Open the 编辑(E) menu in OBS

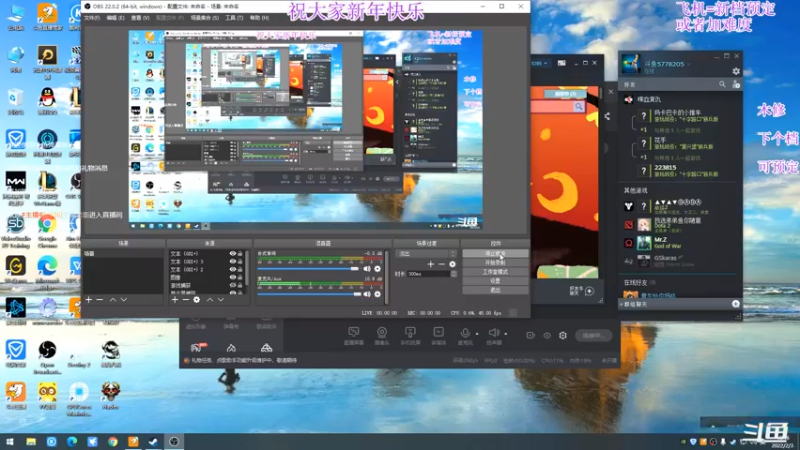click(115, 18)
